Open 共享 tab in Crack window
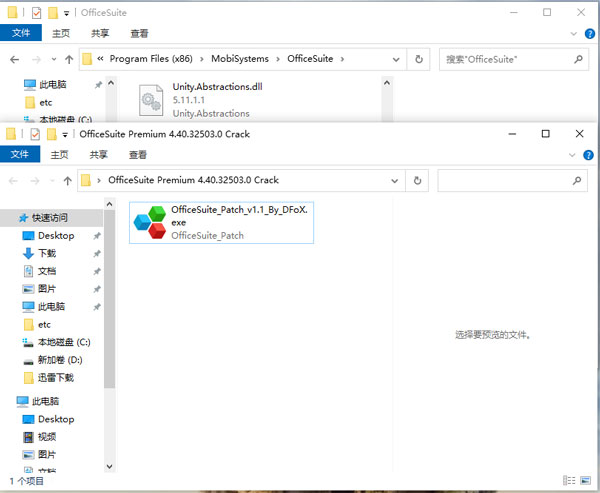 coord(98,155)
